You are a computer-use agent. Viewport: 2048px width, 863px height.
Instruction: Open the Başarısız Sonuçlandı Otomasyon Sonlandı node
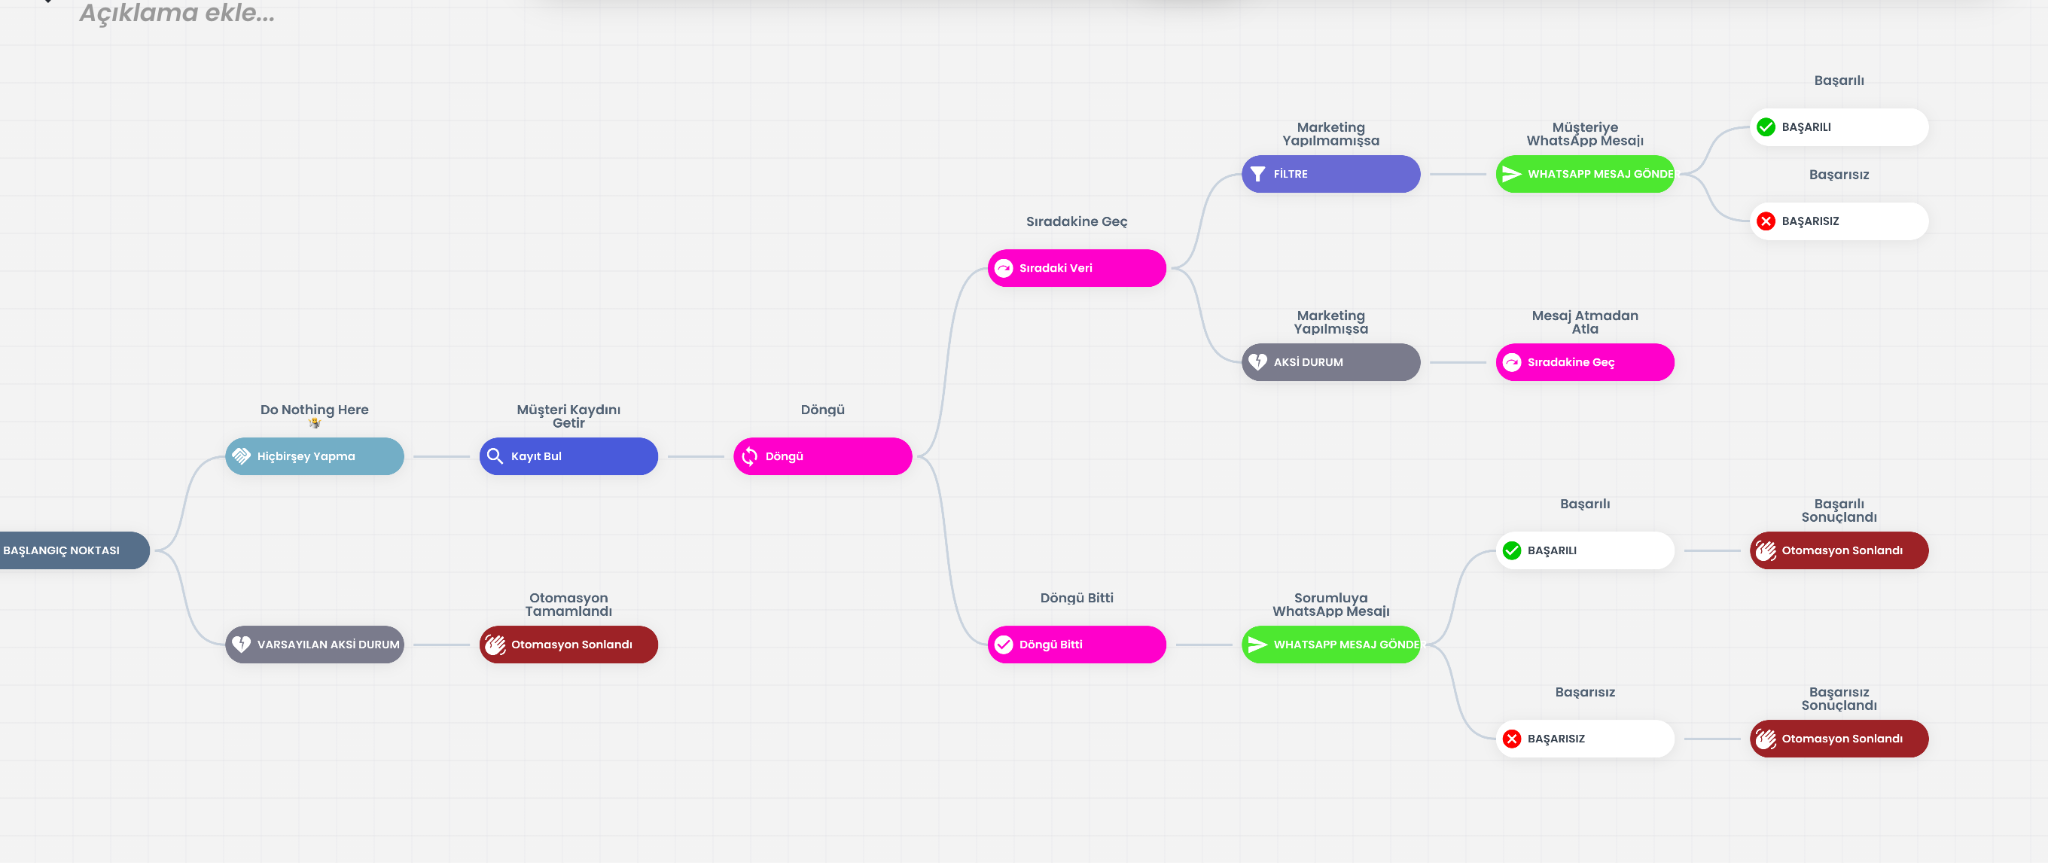(x=1839, y=739)
